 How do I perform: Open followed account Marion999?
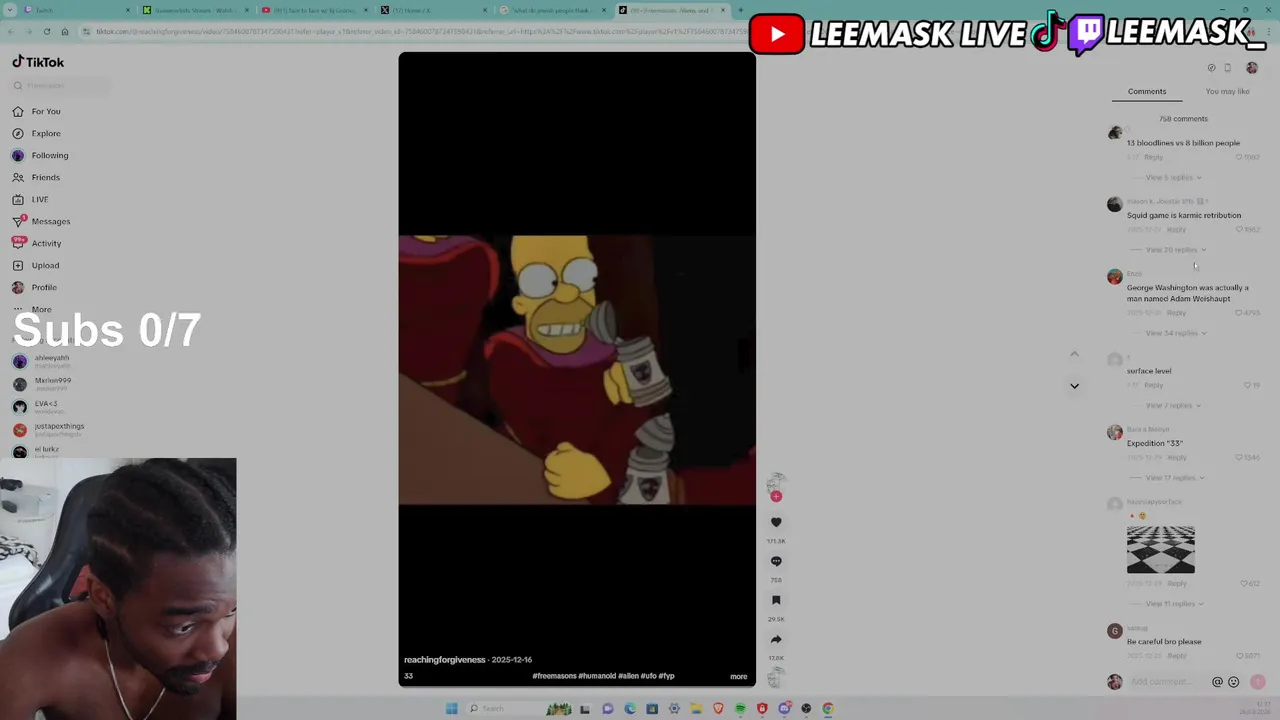tap(42, 383)
